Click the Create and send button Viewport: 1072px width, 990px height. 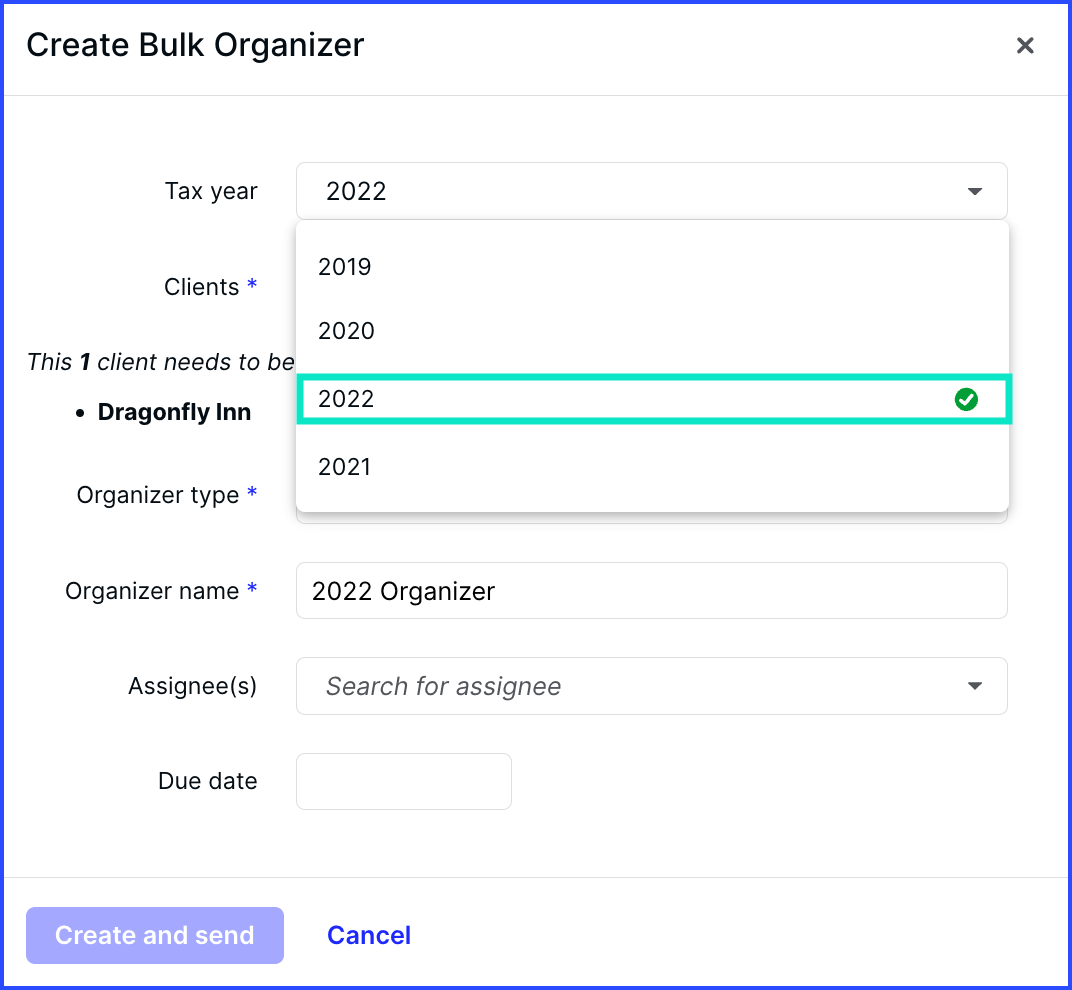click(x=155, y=935)
